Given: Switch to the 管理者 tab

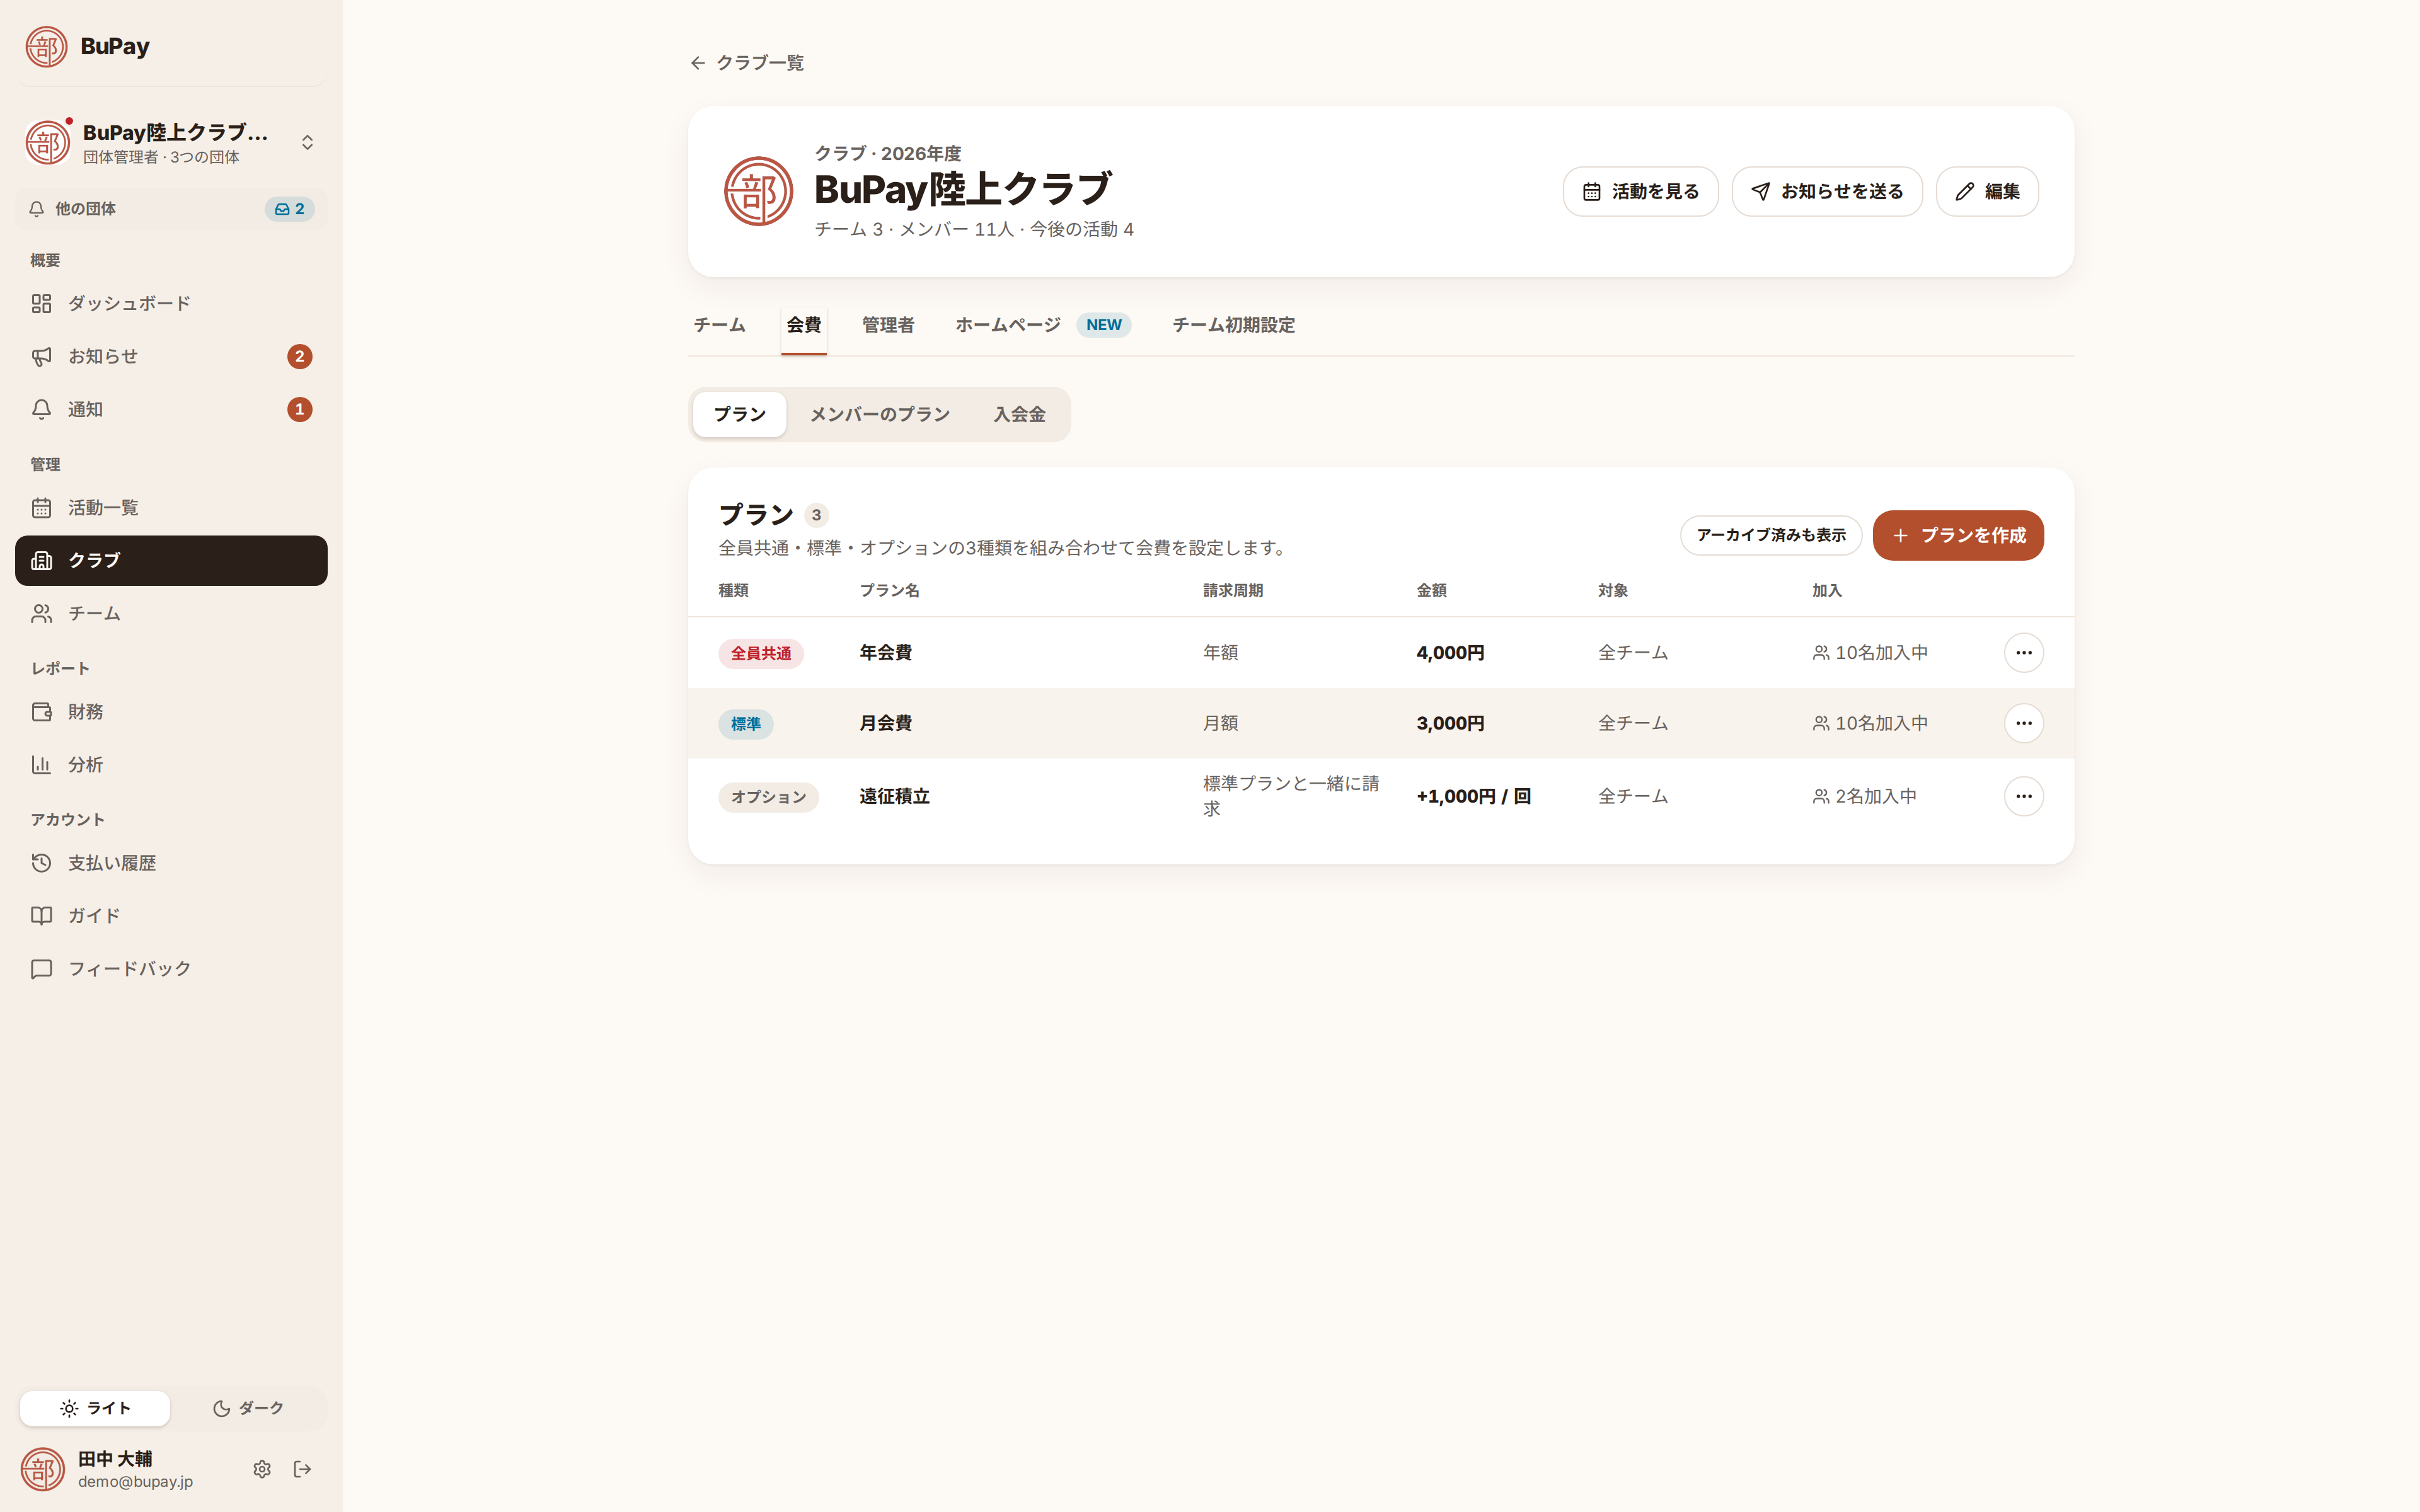Looking at the screenshot, I should point(888,325).
